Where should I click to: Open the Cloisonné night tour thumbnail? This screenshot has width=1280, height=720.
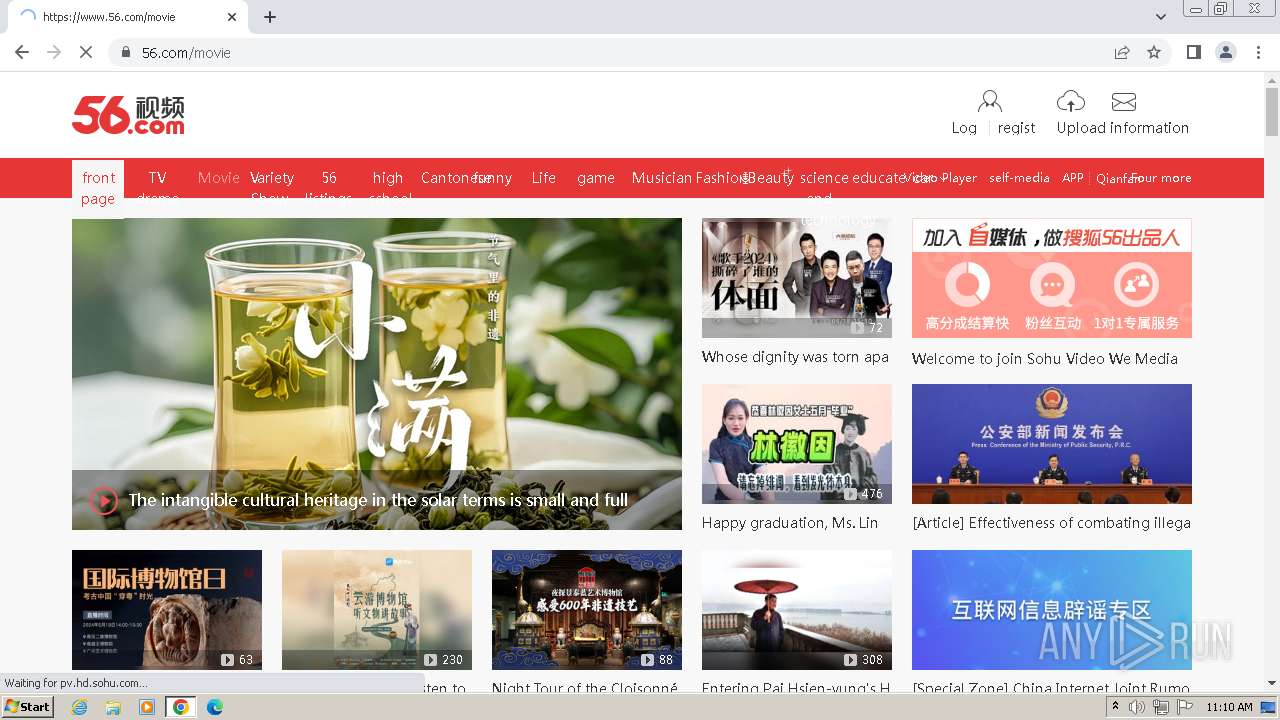point(587,610)
